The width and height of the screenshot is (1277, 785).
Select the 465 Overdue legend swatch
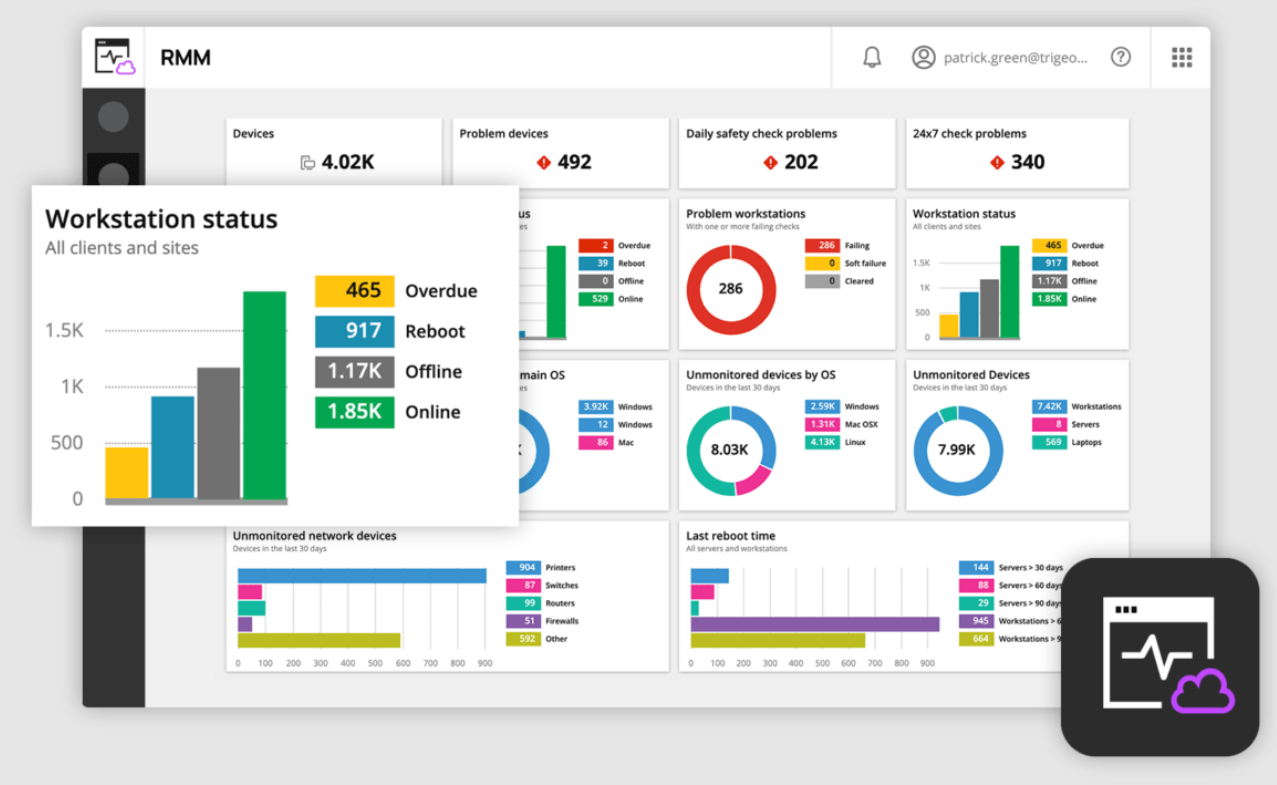click(x=355, y=291)
